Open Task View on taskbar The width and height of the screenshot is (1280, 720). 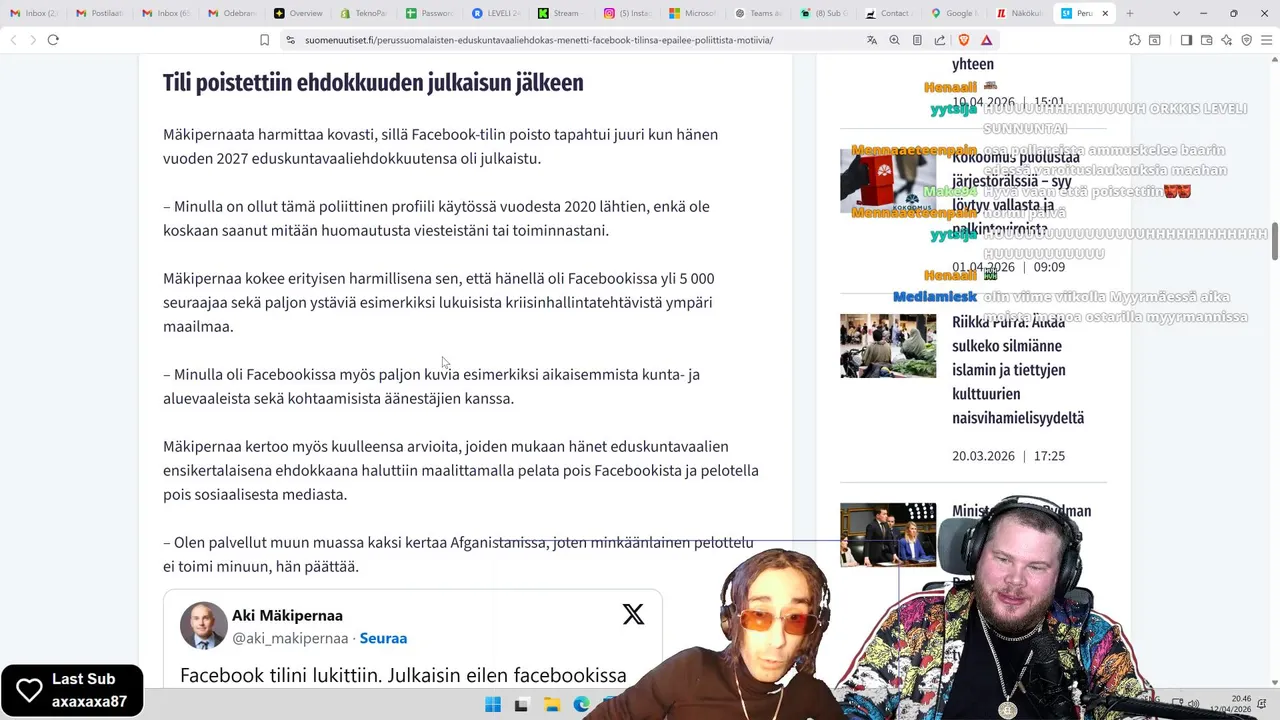(521, 705)
